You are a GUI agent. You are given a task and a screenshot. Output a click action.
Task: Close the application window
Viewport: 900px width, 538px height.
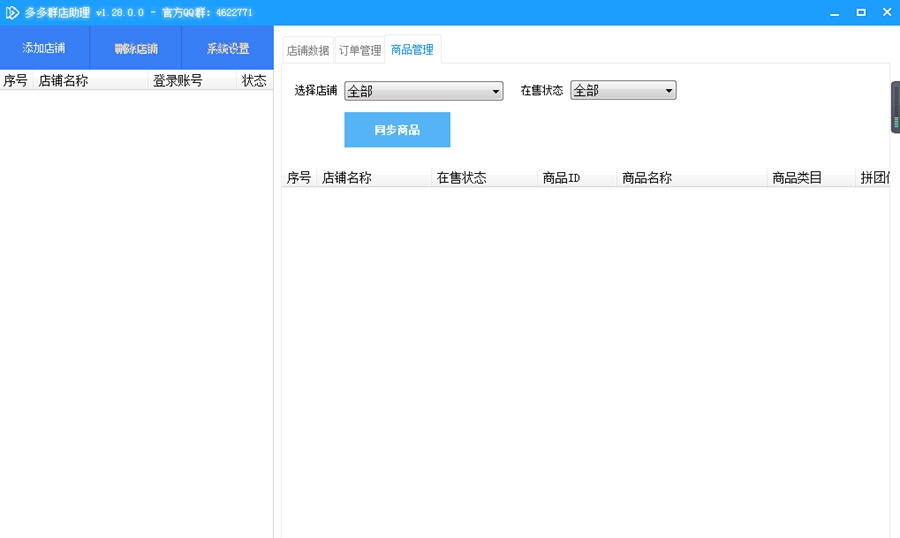[x=887, y=12]
